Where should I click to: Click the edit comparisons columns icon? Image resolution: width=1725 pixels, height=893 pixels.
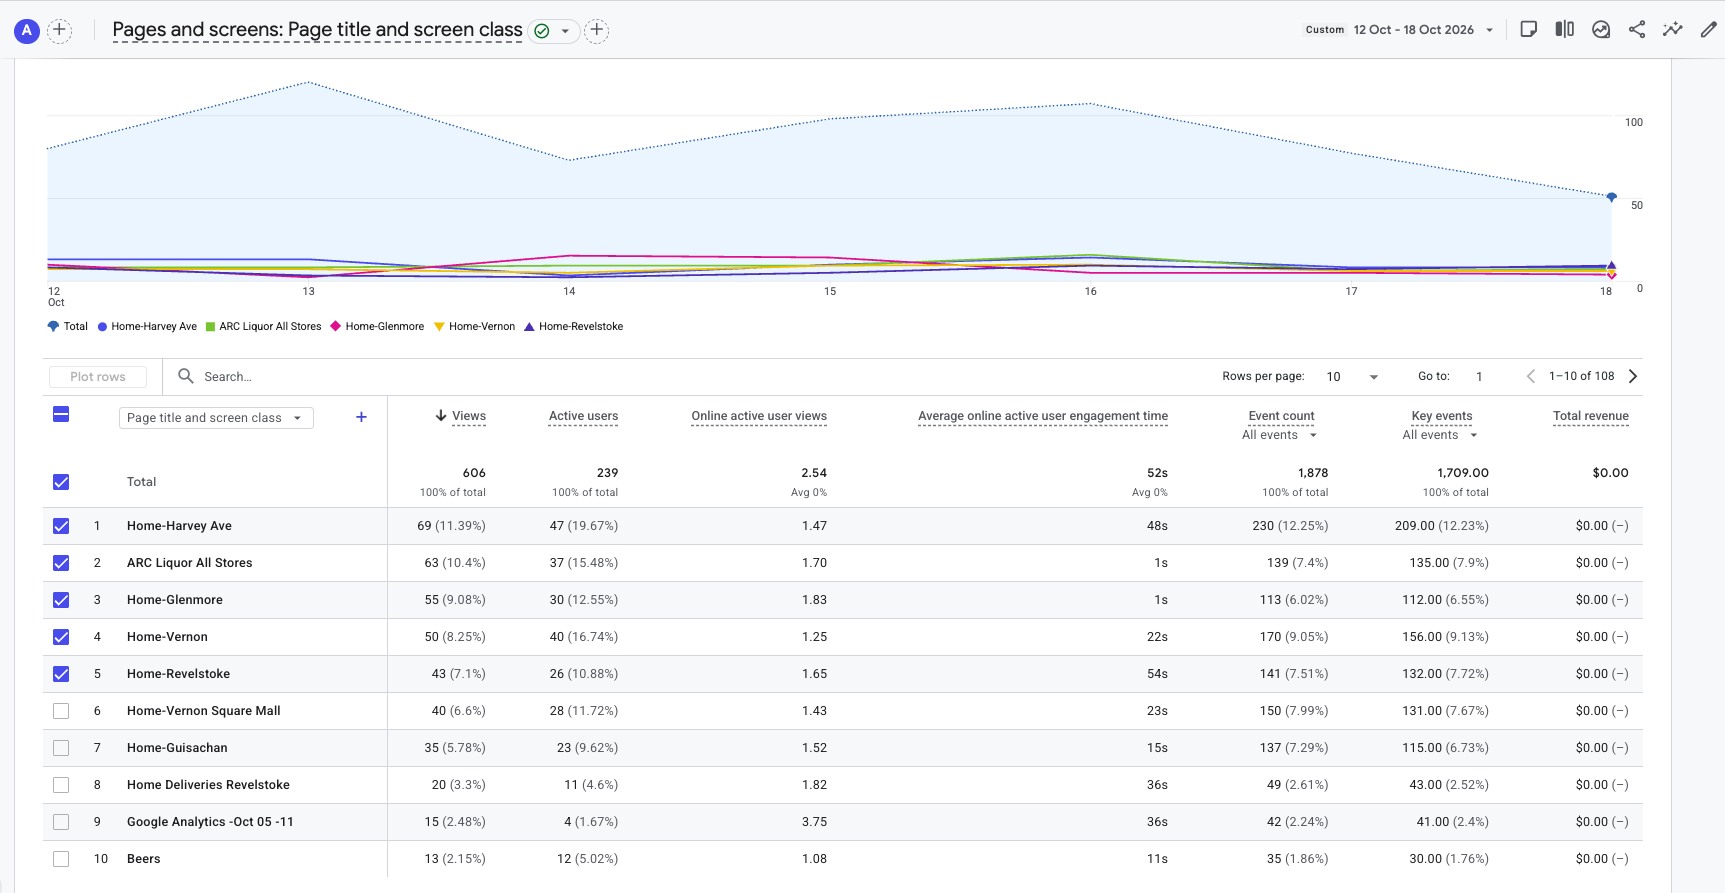1565,30
